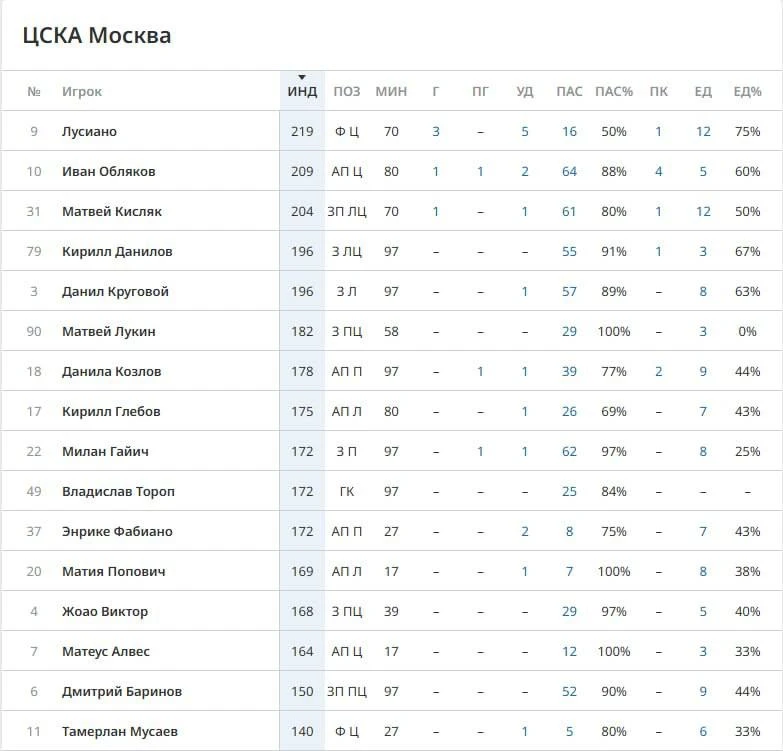Open Иван Обляков player link
783x751 pixels.
click(108, 171)
